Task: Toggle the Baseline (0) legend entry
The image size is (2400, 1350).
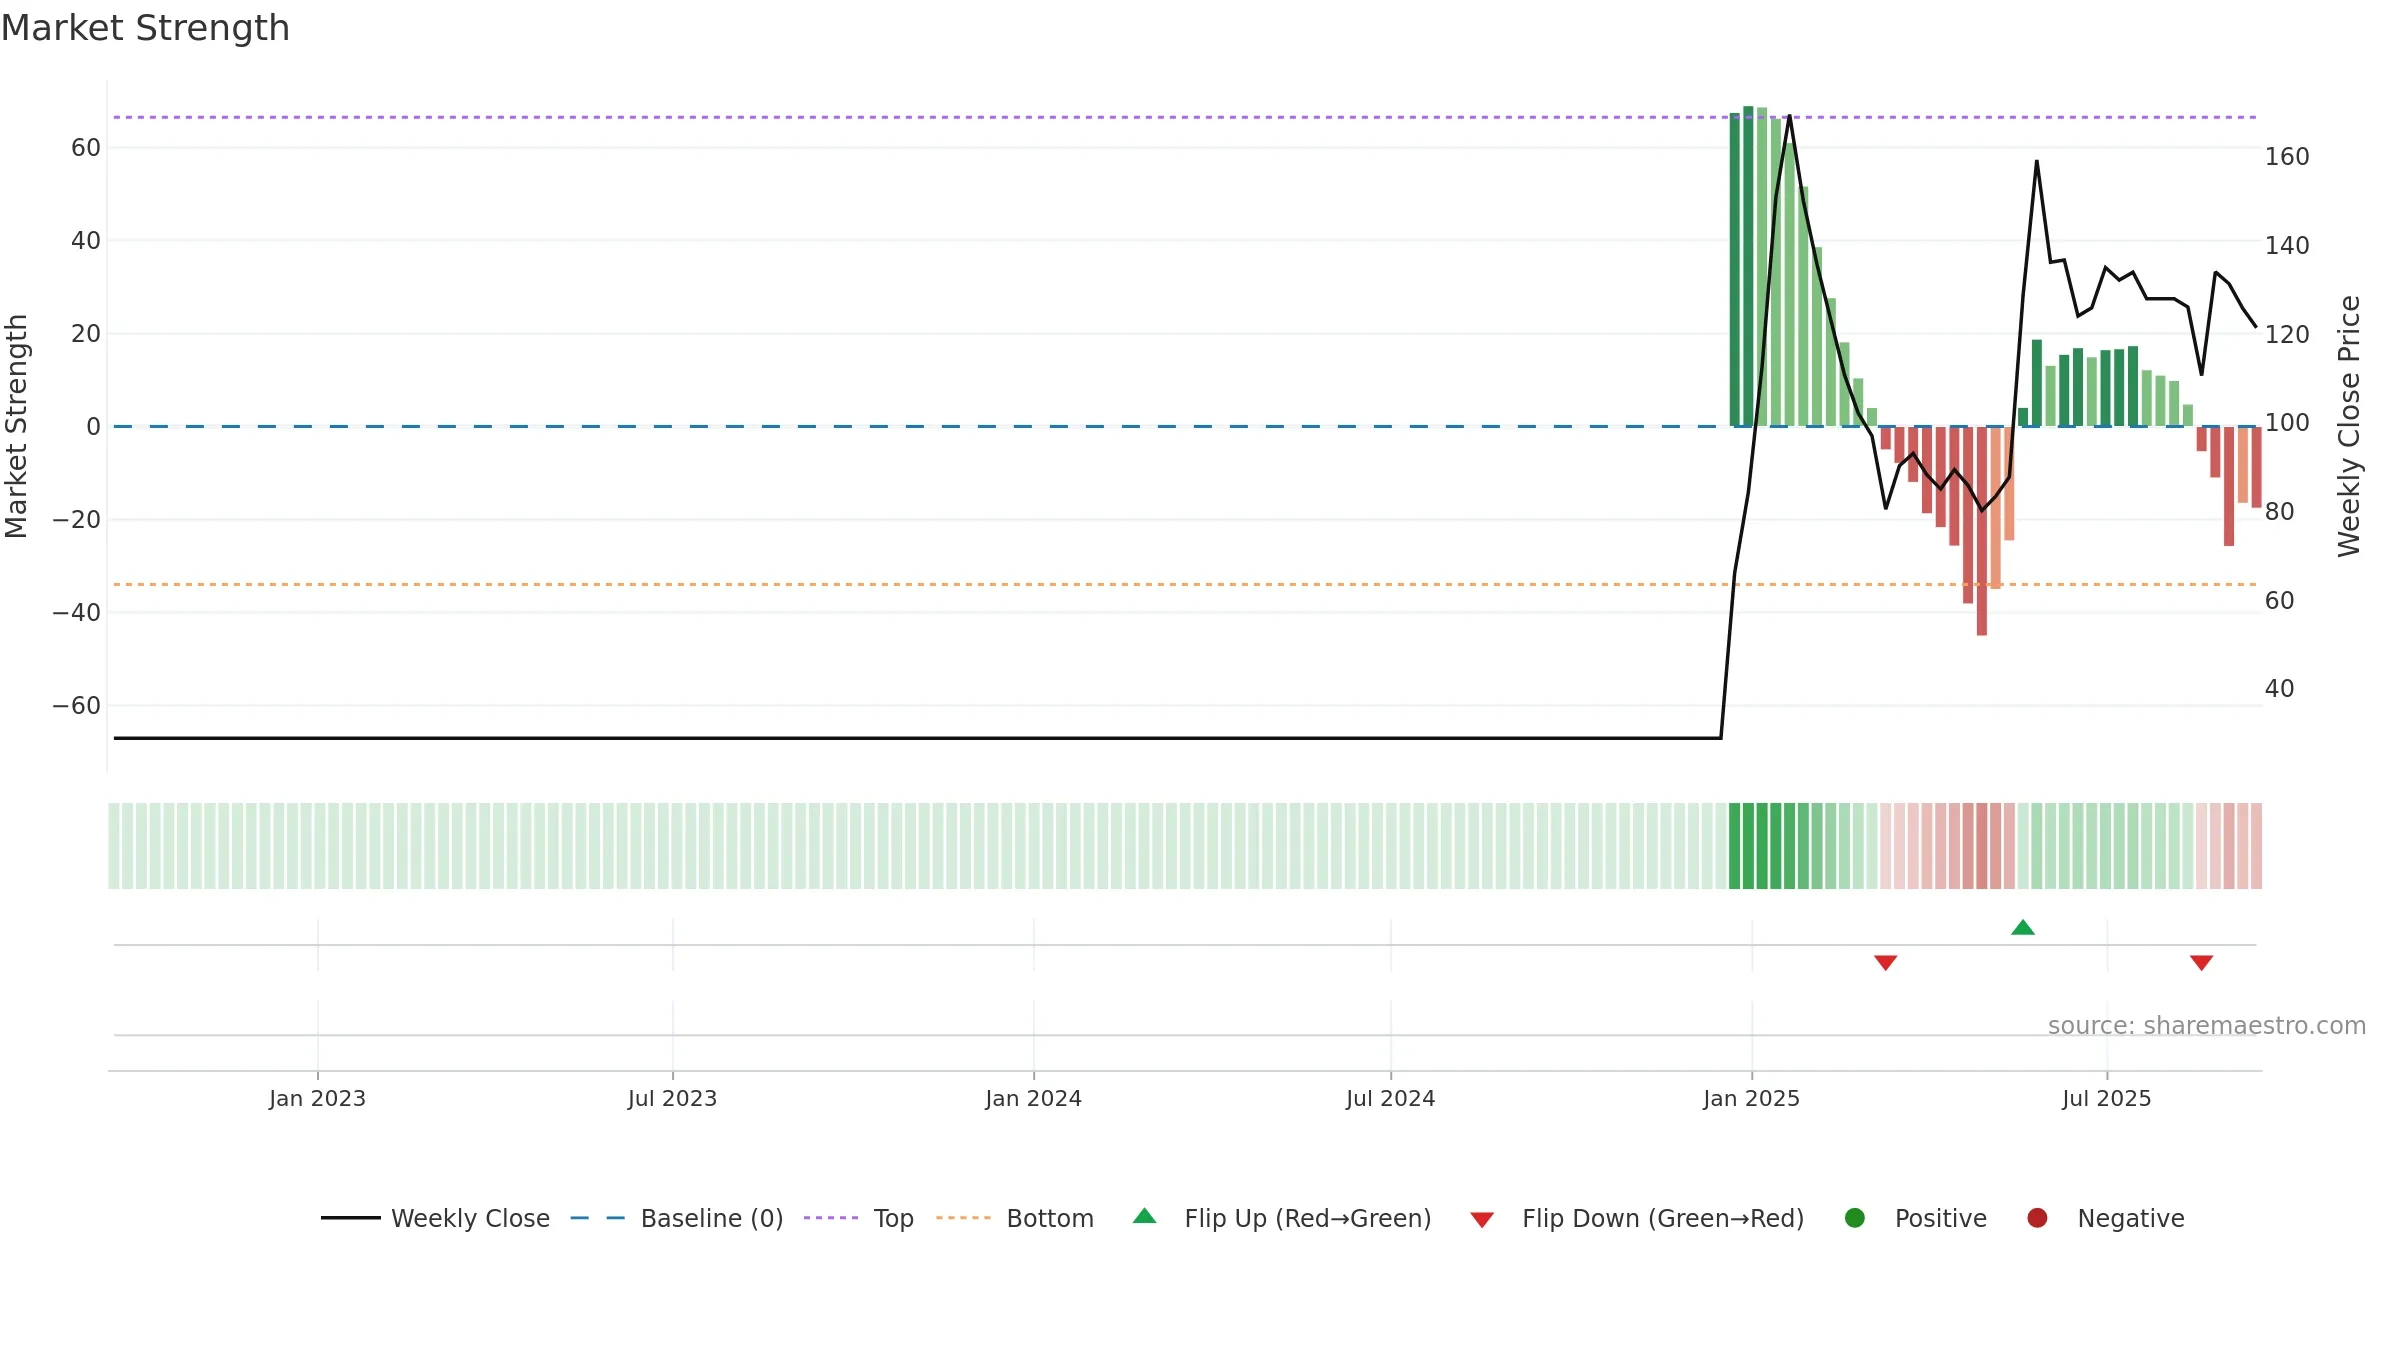Action: [677, 1218]
